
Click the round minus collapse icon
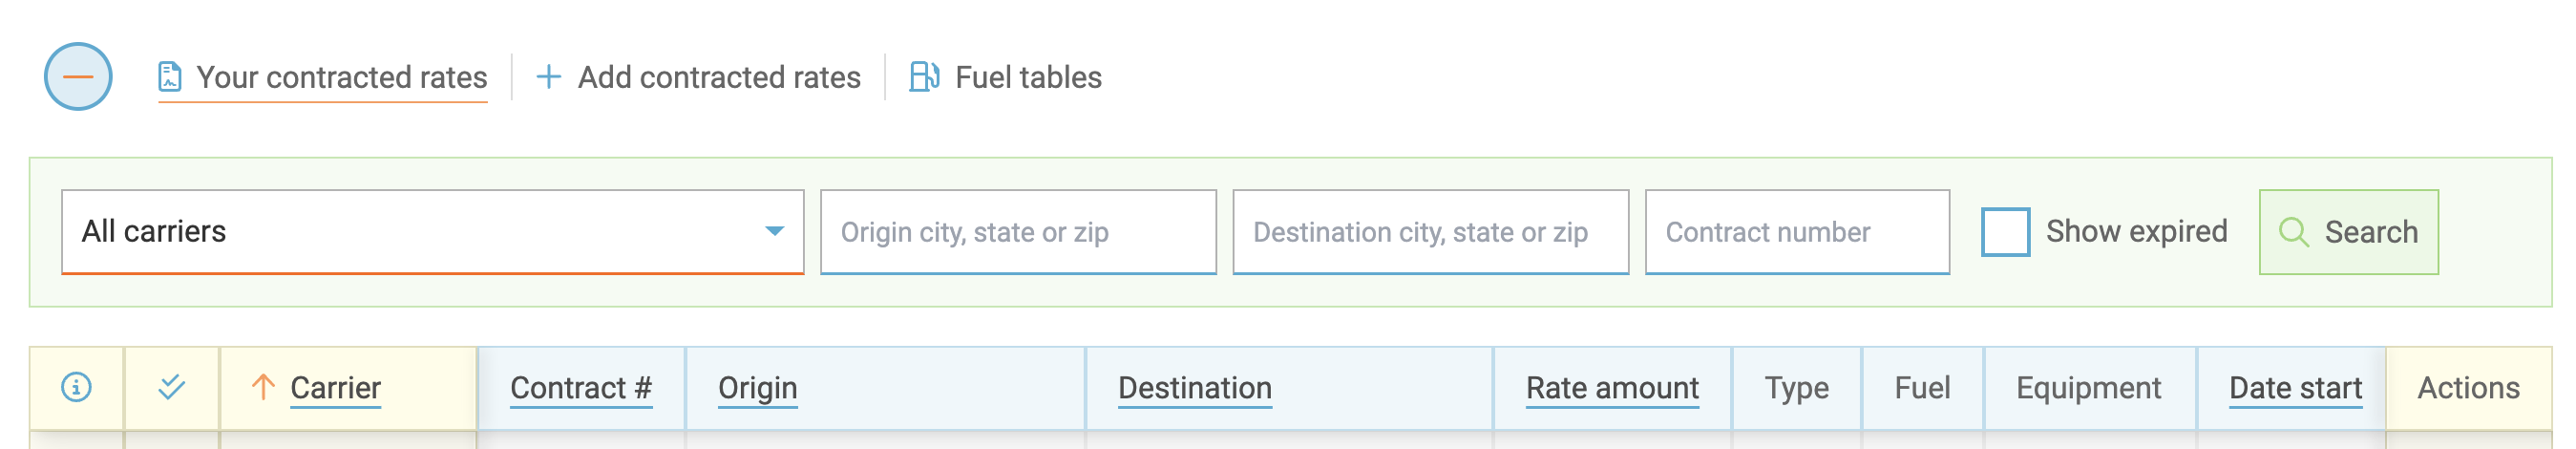tap(78, 77)
